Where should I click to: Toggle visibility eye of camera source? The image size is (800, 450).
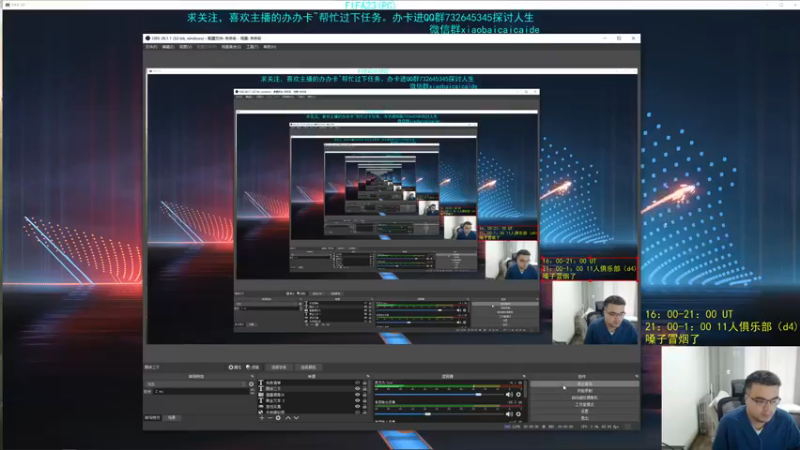[x=358, y=394]
